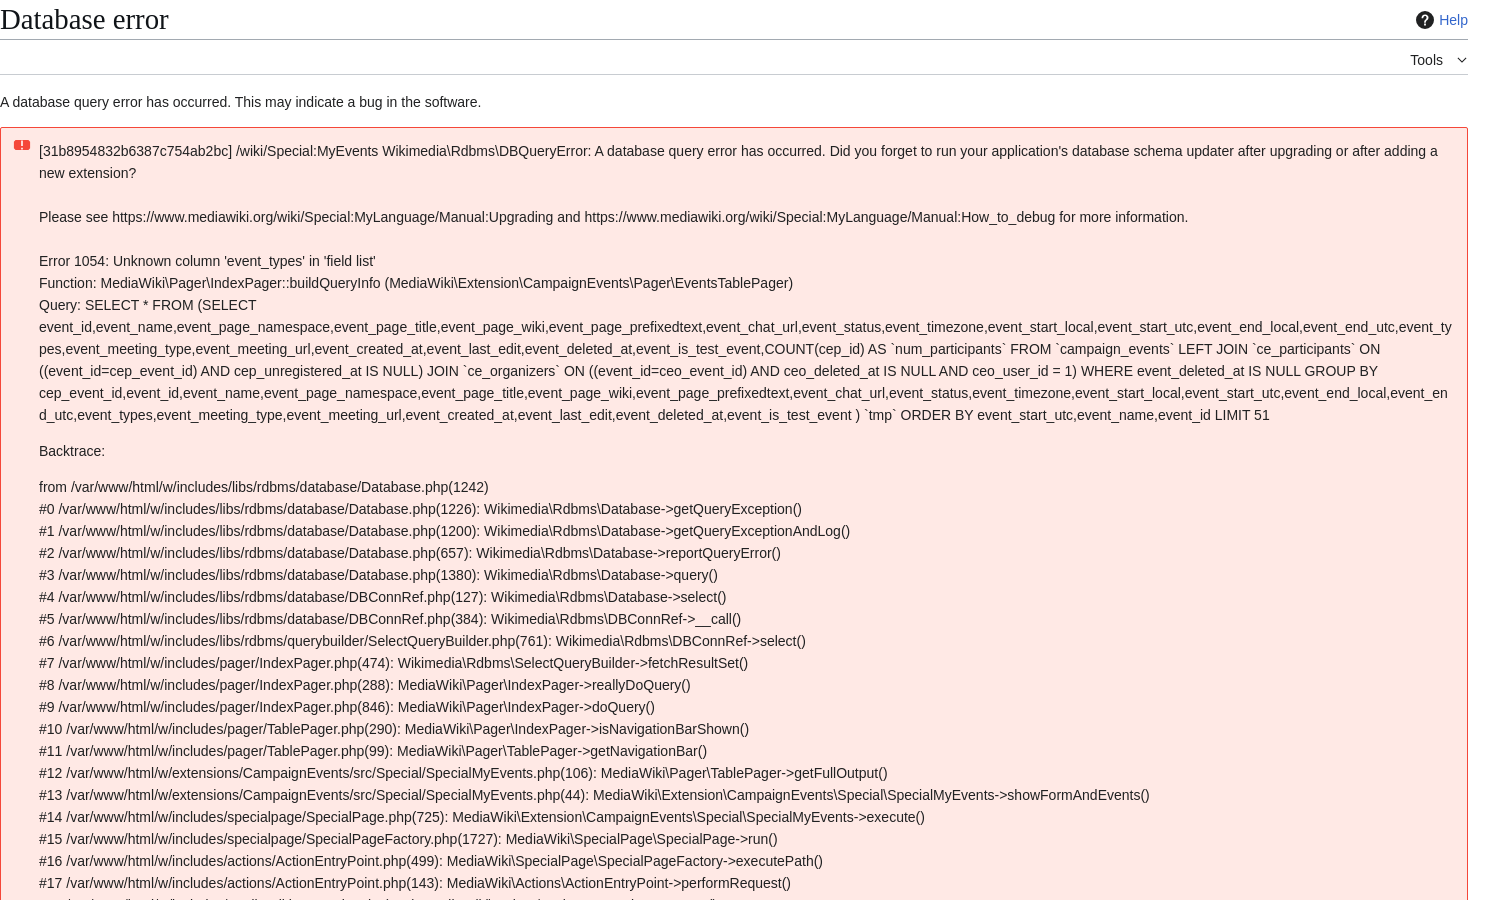Select backtrace line #14 SpecialMyEvents->execute()
Viewport: 1492px width, 900px height.
tap(482, 817)
